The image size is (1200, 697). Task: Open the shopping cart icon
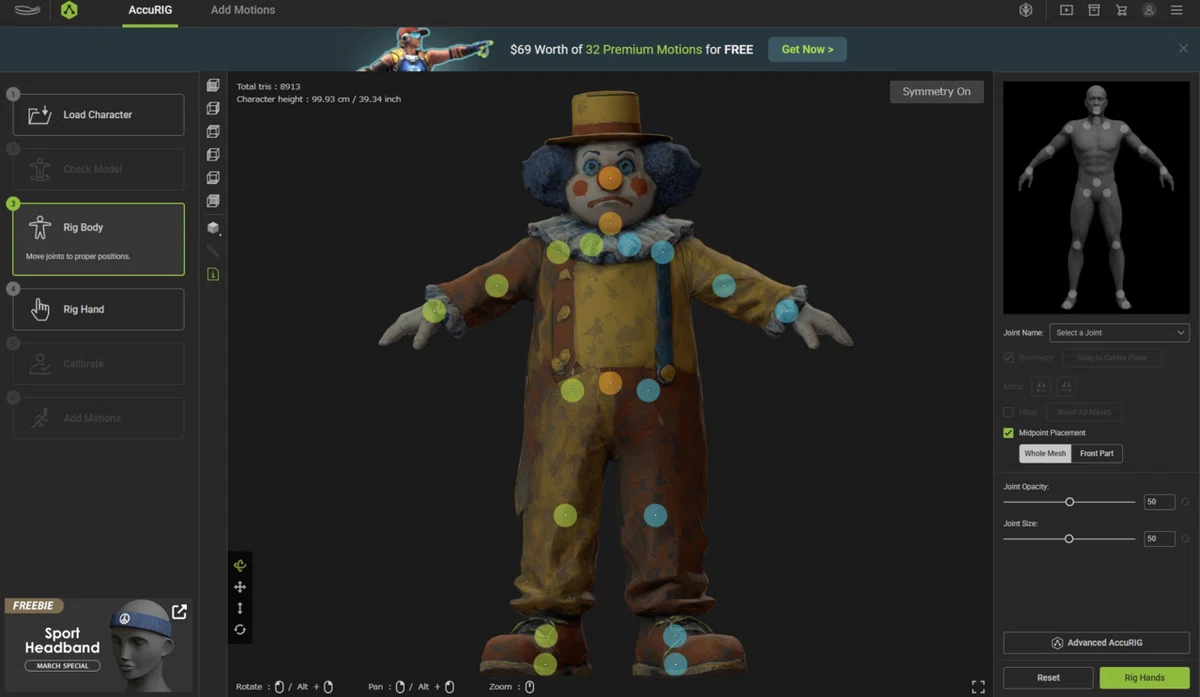pos(1121,10)
